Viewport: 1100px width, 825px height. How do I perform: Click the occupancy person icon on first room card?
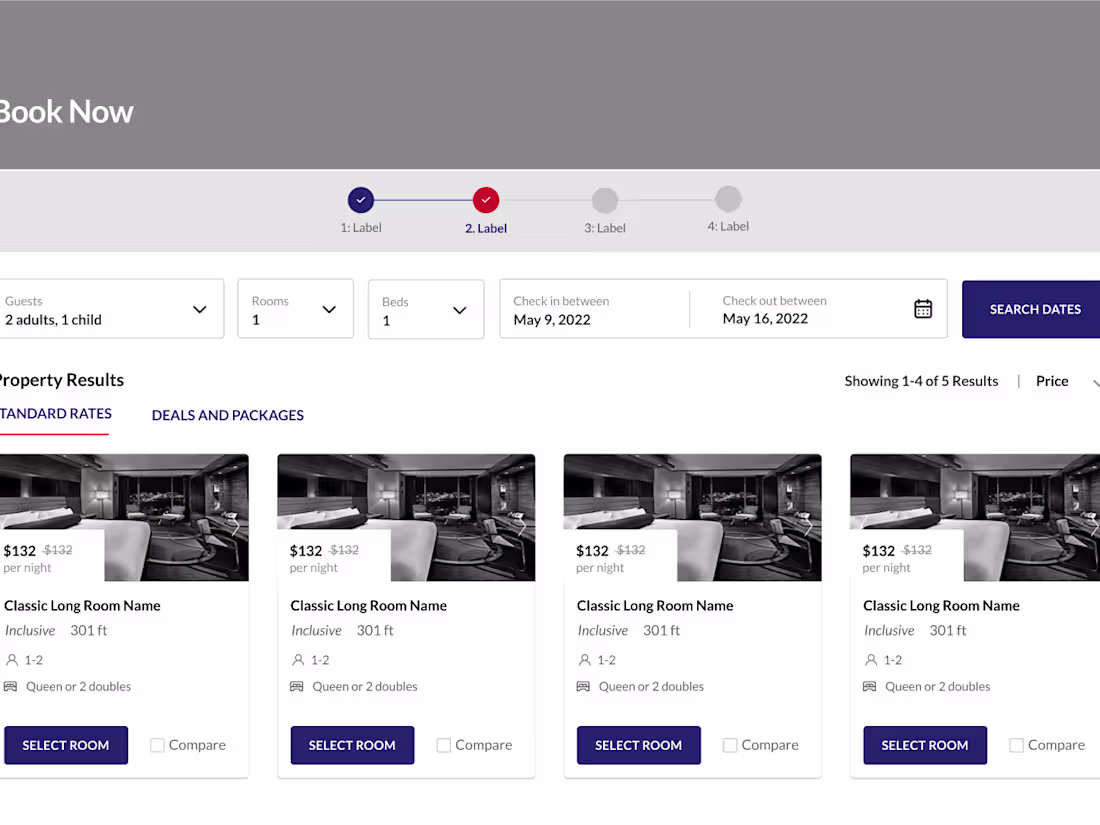pyautogui.click(x=9, y=660)
